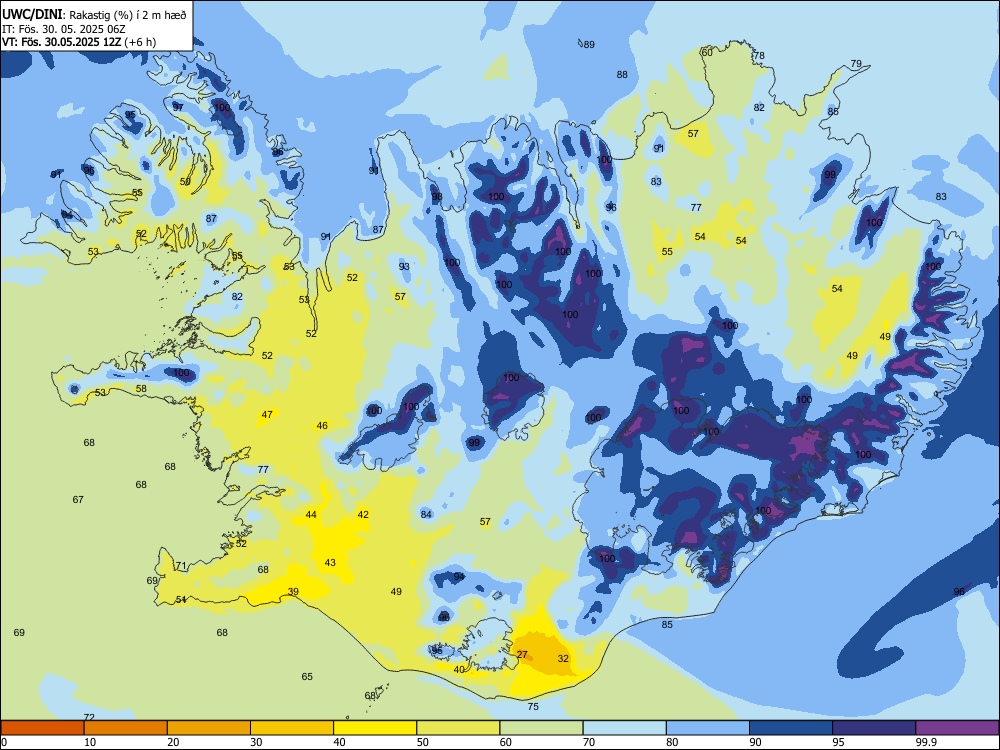Click the legend tick label 10
This screenshot has height=750, width=1000.
(x=91, y=742)
